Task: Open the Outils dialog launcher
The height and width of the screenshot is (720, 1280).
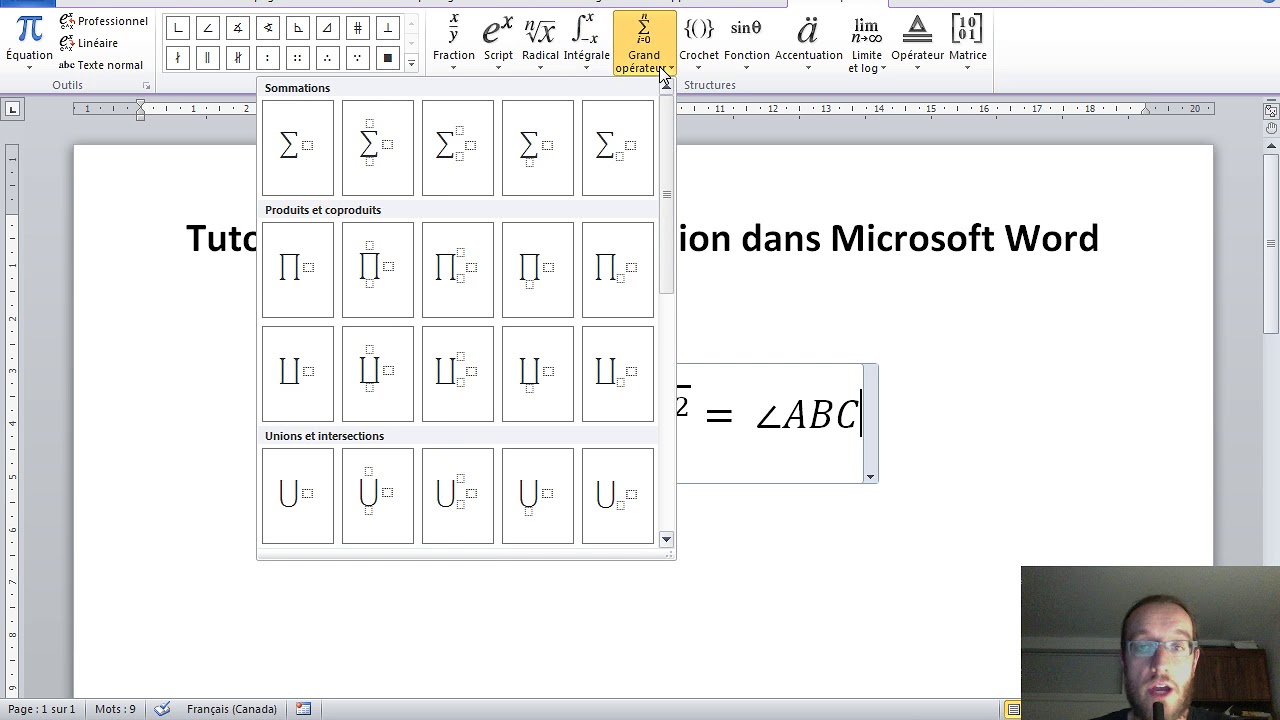Action: [x=146, y=86]
